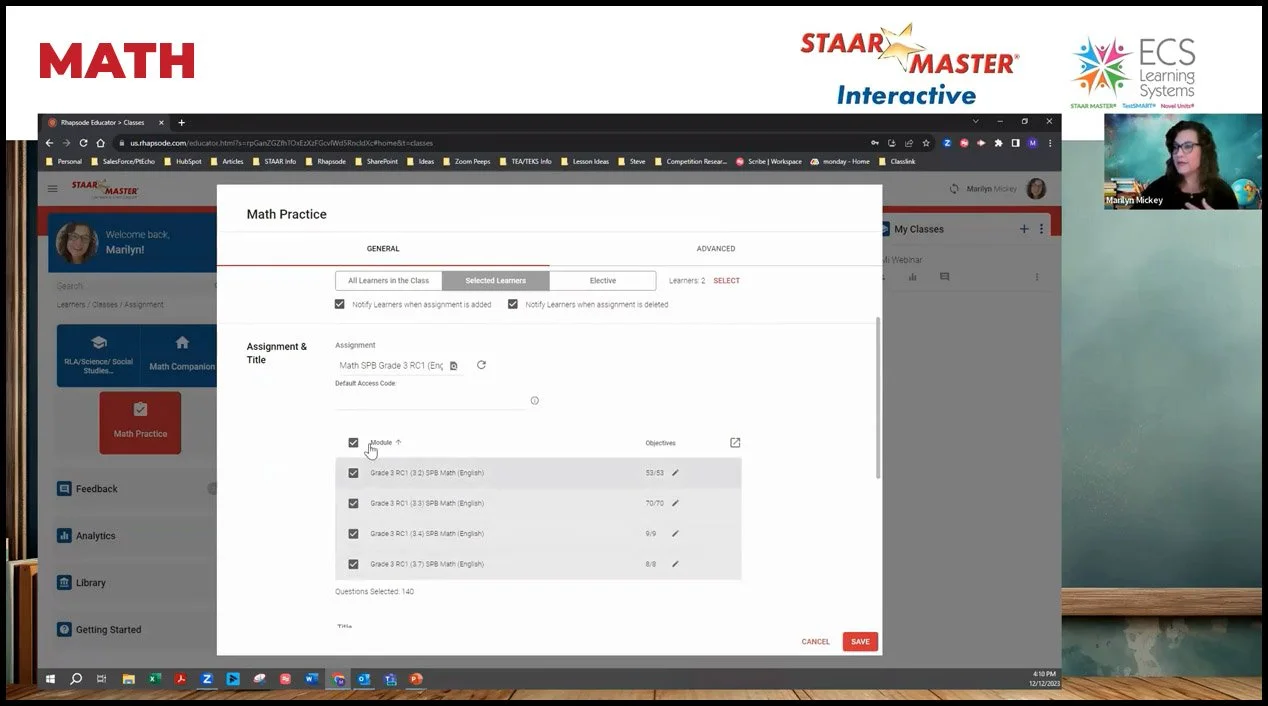Toggle the Module select-all checkbox
1268x706 pixels.
[x=353, y=442]
